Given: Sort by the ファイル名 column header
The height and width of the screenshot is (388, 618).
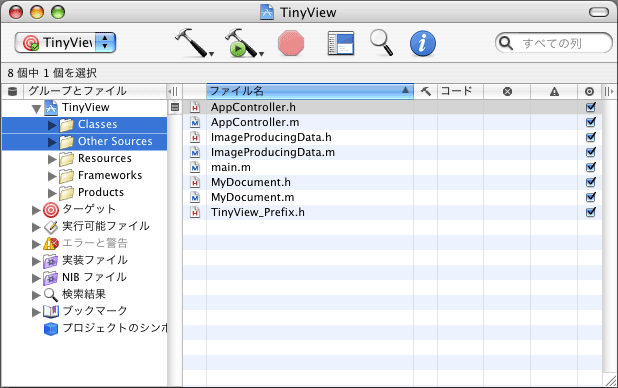Looking at the screenshot, I should tap(310, 91).
